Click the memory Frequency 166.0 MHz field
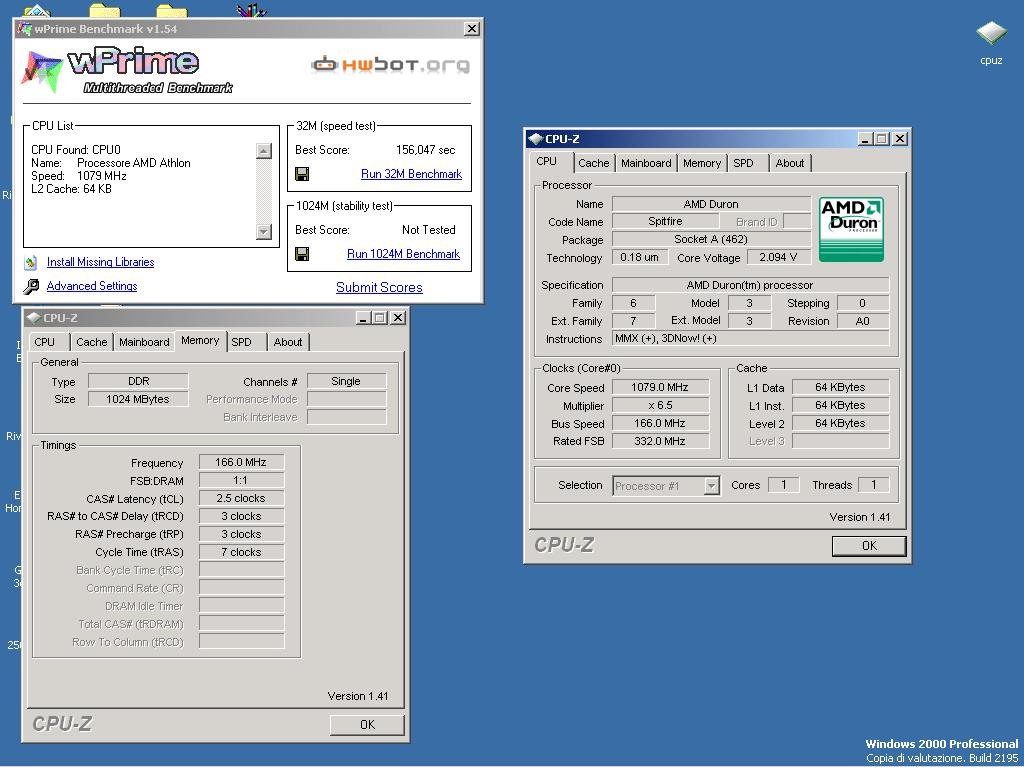 pos(241,462)
